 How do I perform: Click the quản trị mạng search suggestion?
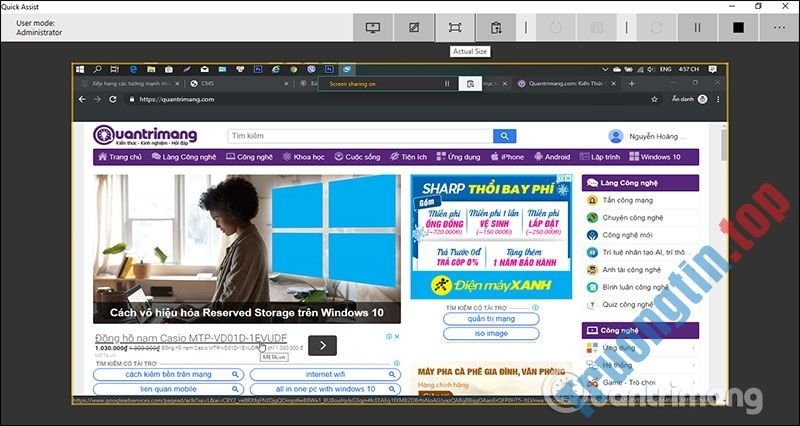click(x=491, y=319)
